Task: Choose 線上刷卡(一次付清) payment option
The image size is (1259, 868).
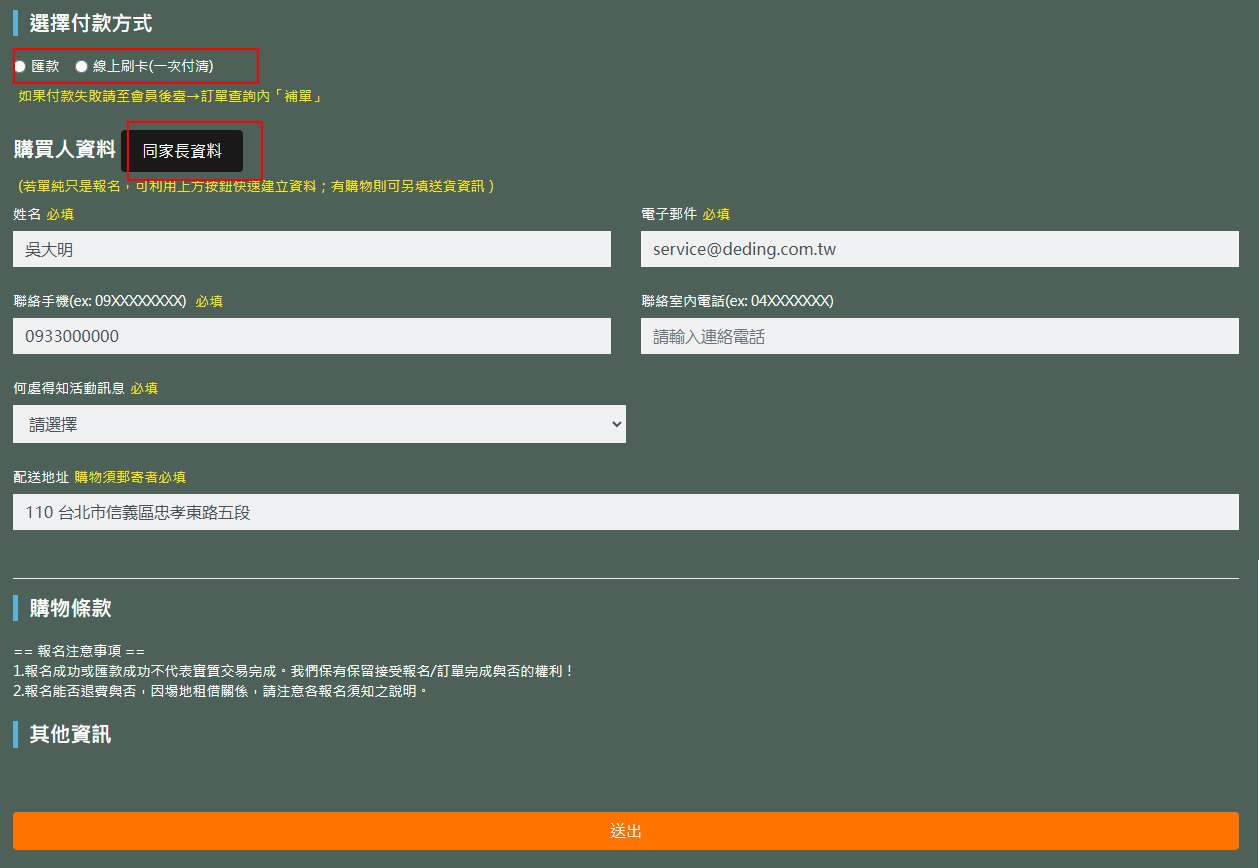Action: click(x=82, y=66)
